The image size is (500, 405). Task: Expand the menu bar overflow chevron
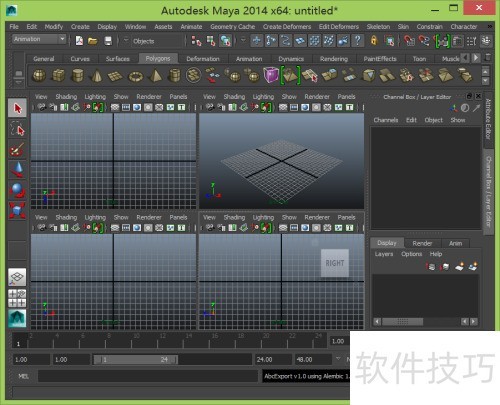(490, 26)
